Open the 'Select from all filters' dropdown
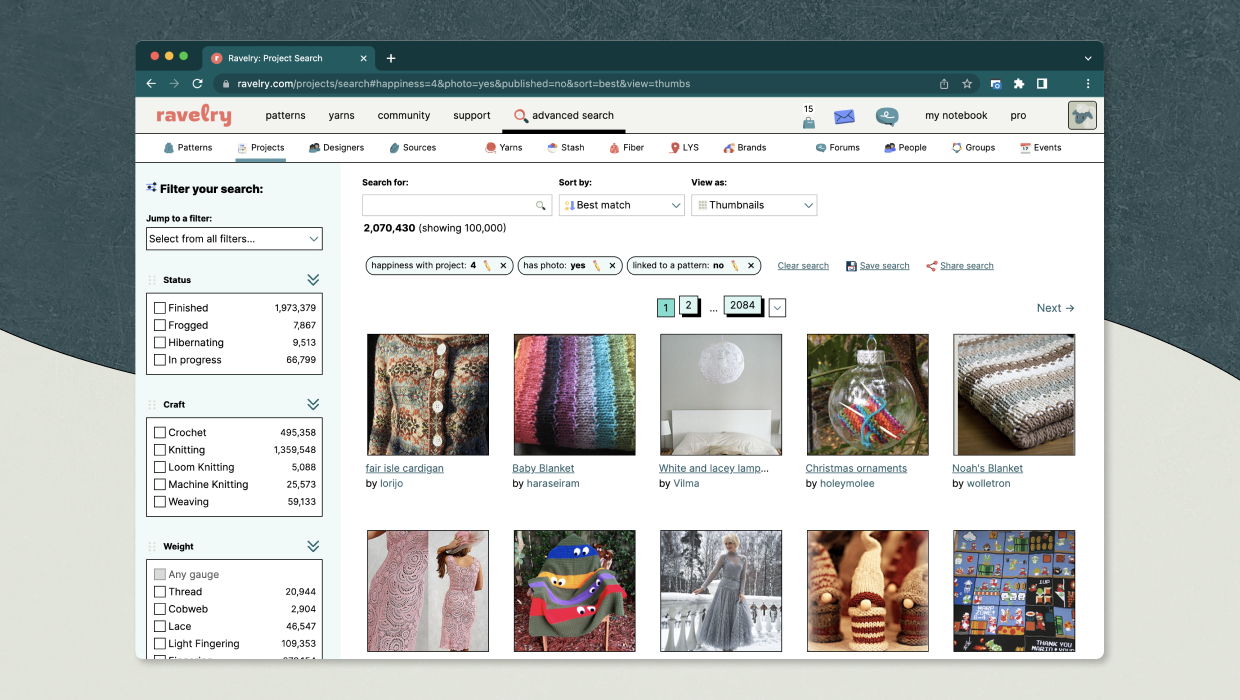This screenshot has height=700, width=1240. (234, 238)
